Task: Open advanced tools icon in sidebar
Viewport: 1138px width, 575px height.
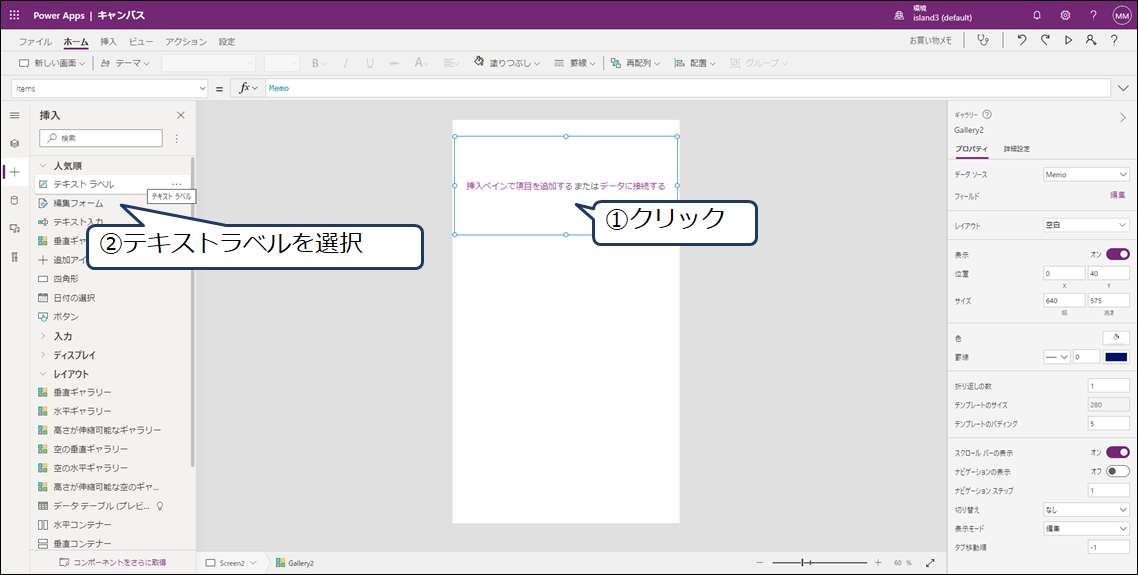Action: (x=15, y=257)
